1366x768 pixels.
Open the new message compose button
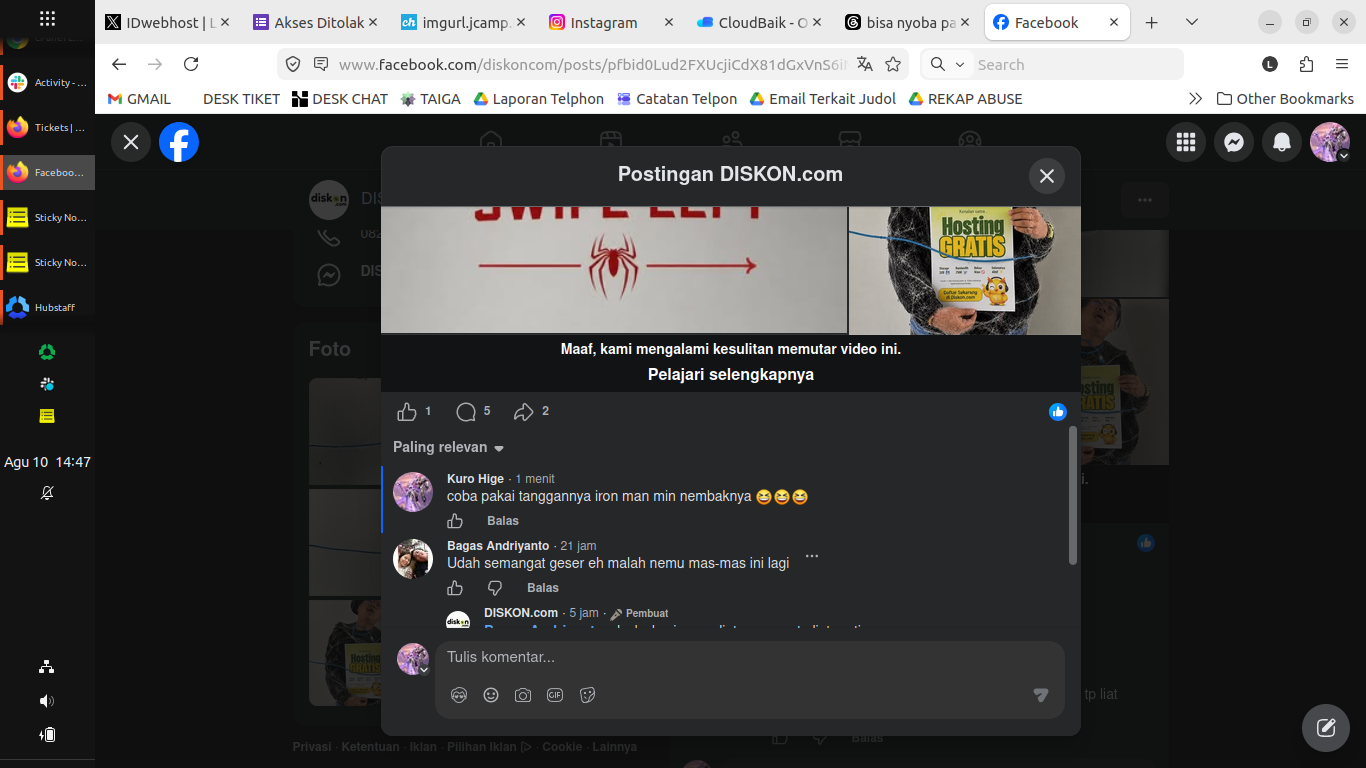tap(1326, 728)
